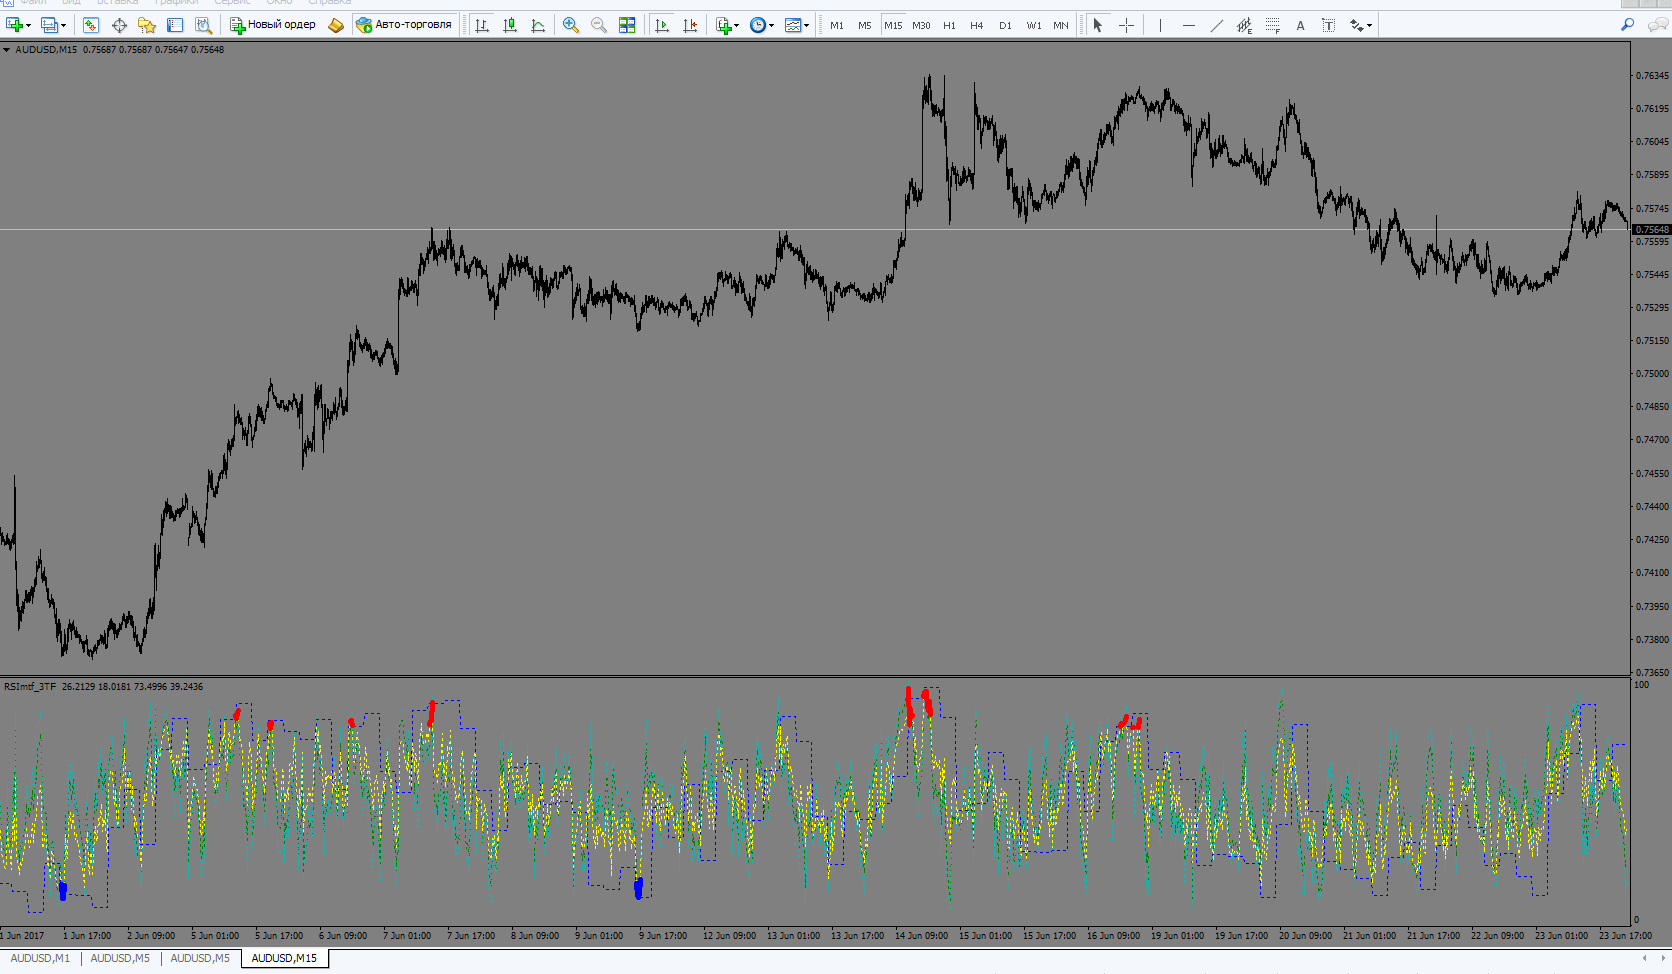Open the Terminal panel icon
The image size is (1672, 974).
click(x=175, y=25)
